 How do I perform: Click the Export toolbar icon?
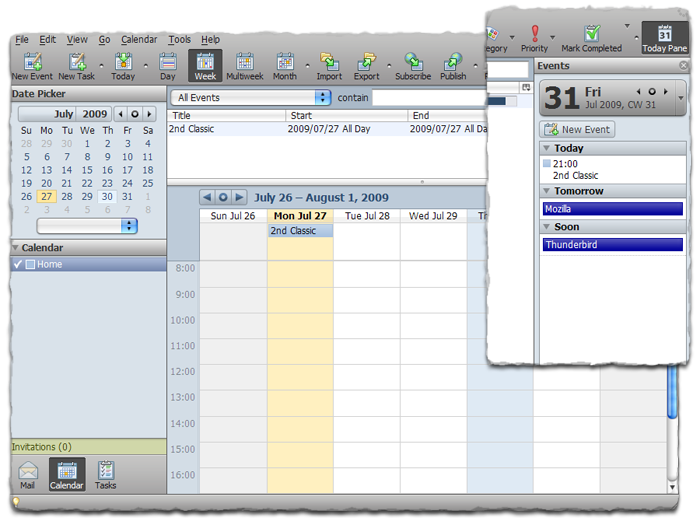click(367, 66)
